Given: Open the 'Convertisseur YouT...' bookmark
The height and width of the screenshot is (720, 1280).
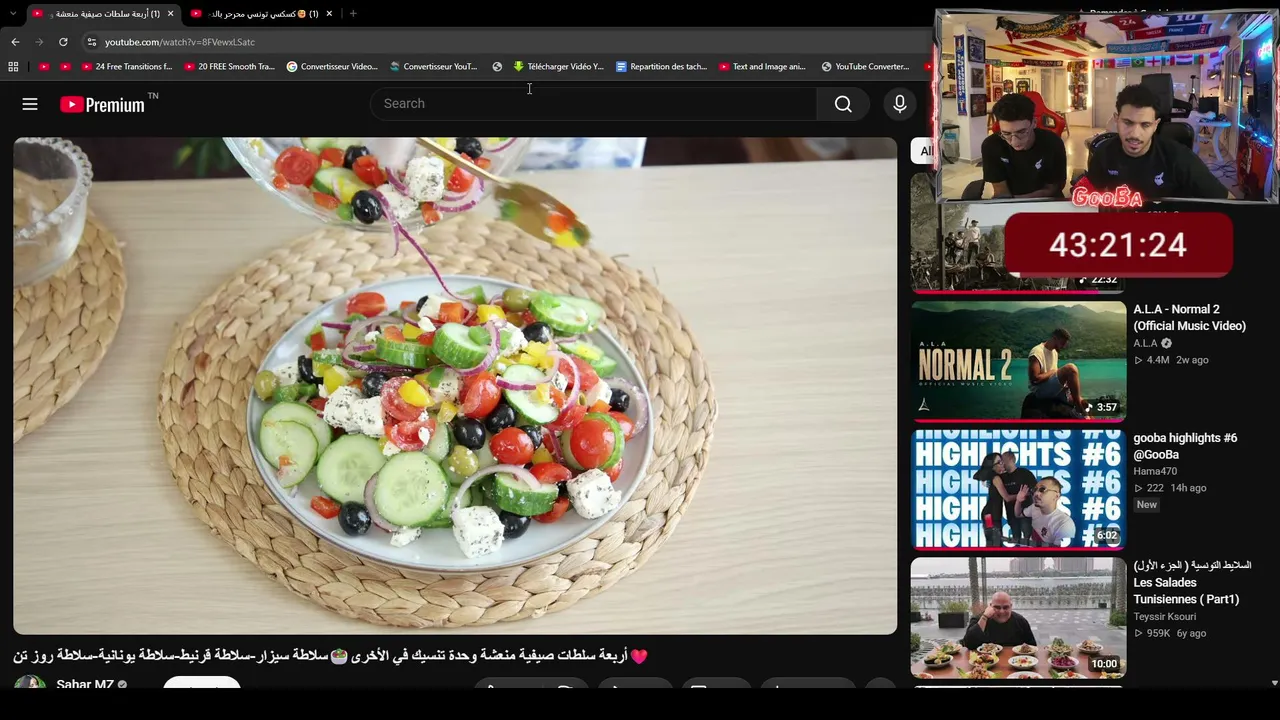Looking at the screenshot, I should (434, 67).
